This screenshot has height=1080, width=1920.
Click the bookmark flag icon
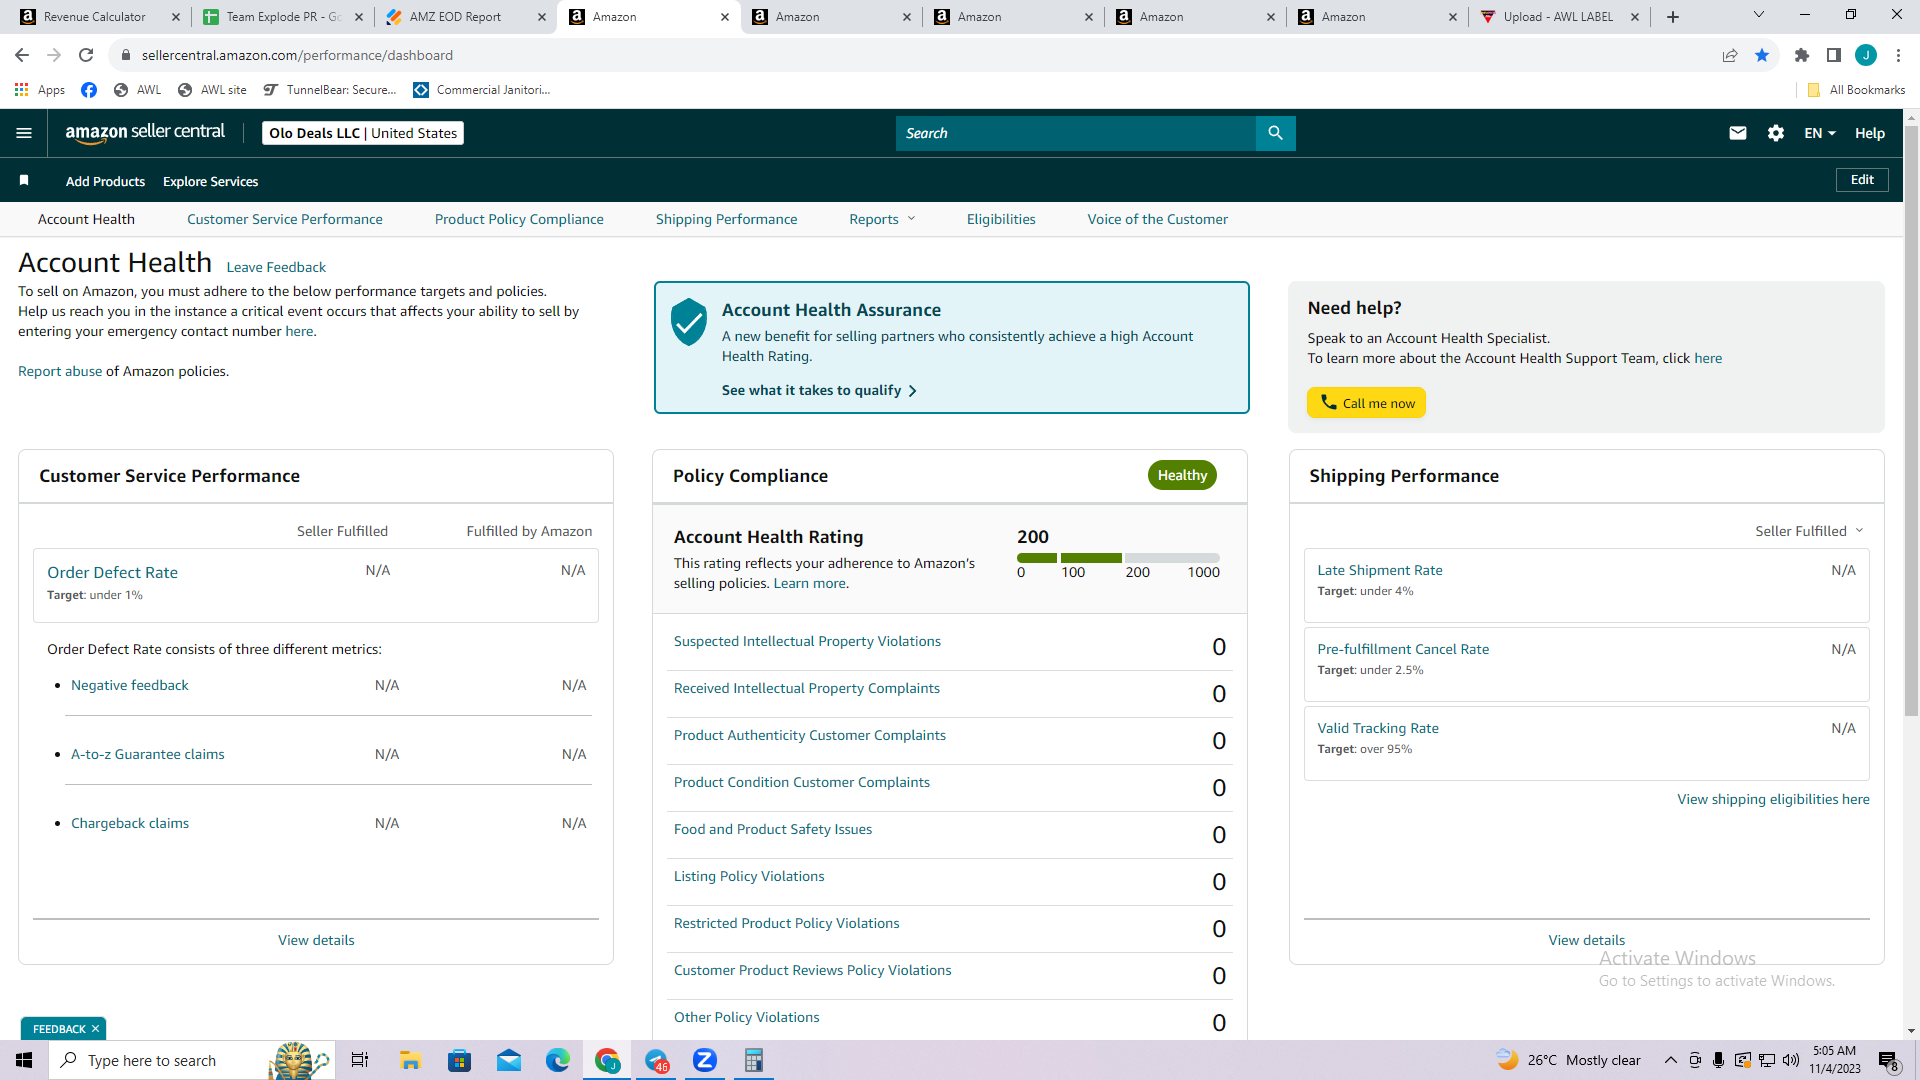(24, 181)
